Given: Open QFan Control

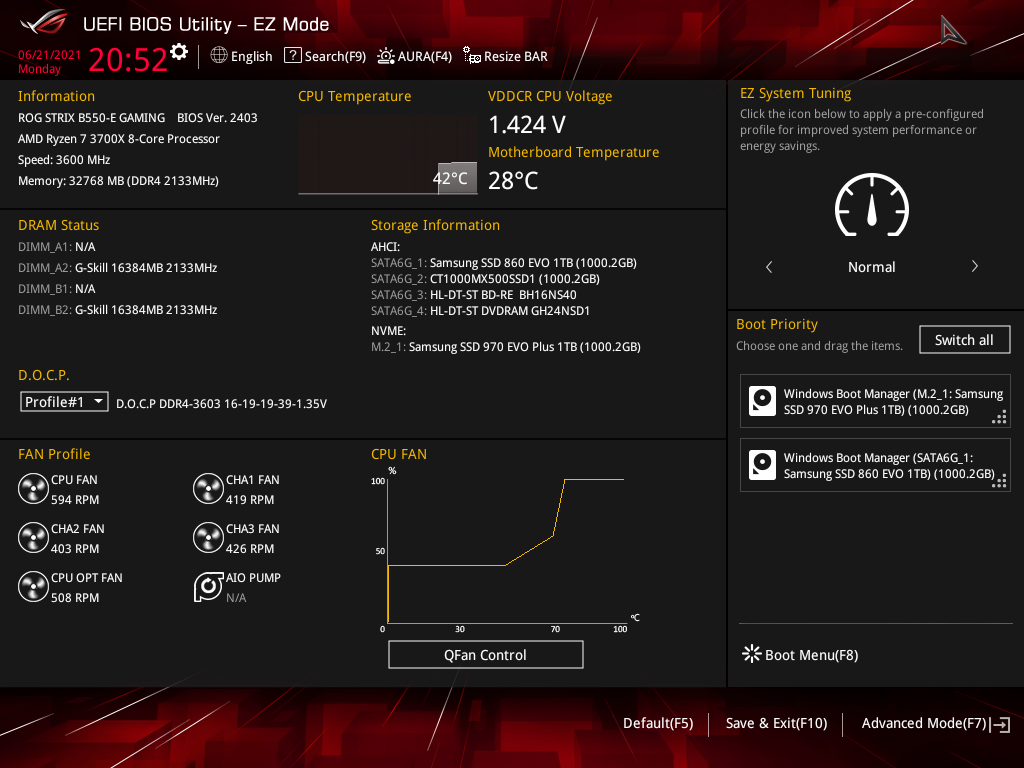Looking at the screenshot, I should tap(485, 654).
